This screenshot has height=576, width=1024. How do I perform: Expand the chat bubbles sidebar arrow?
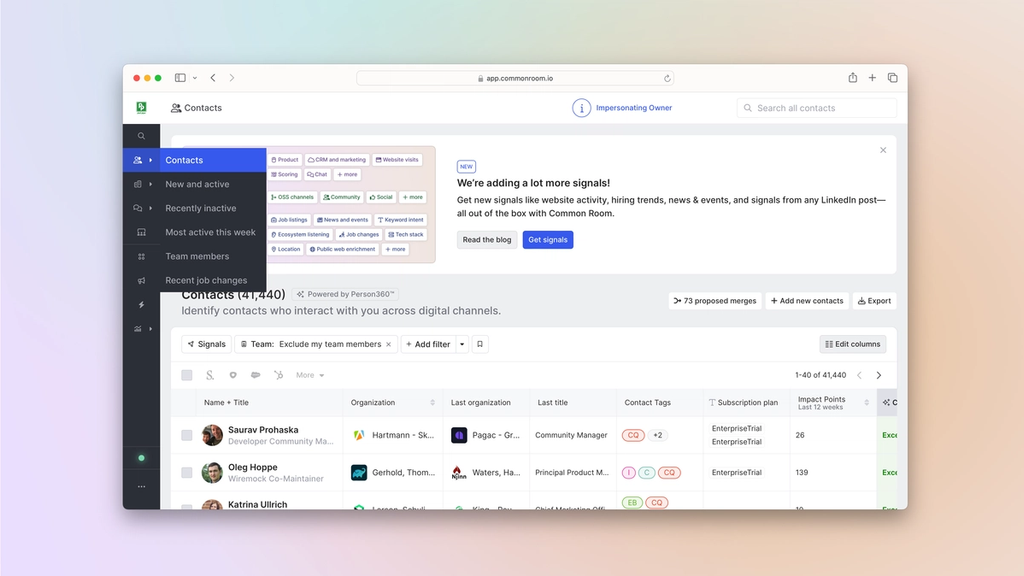[x=150, y=208]
